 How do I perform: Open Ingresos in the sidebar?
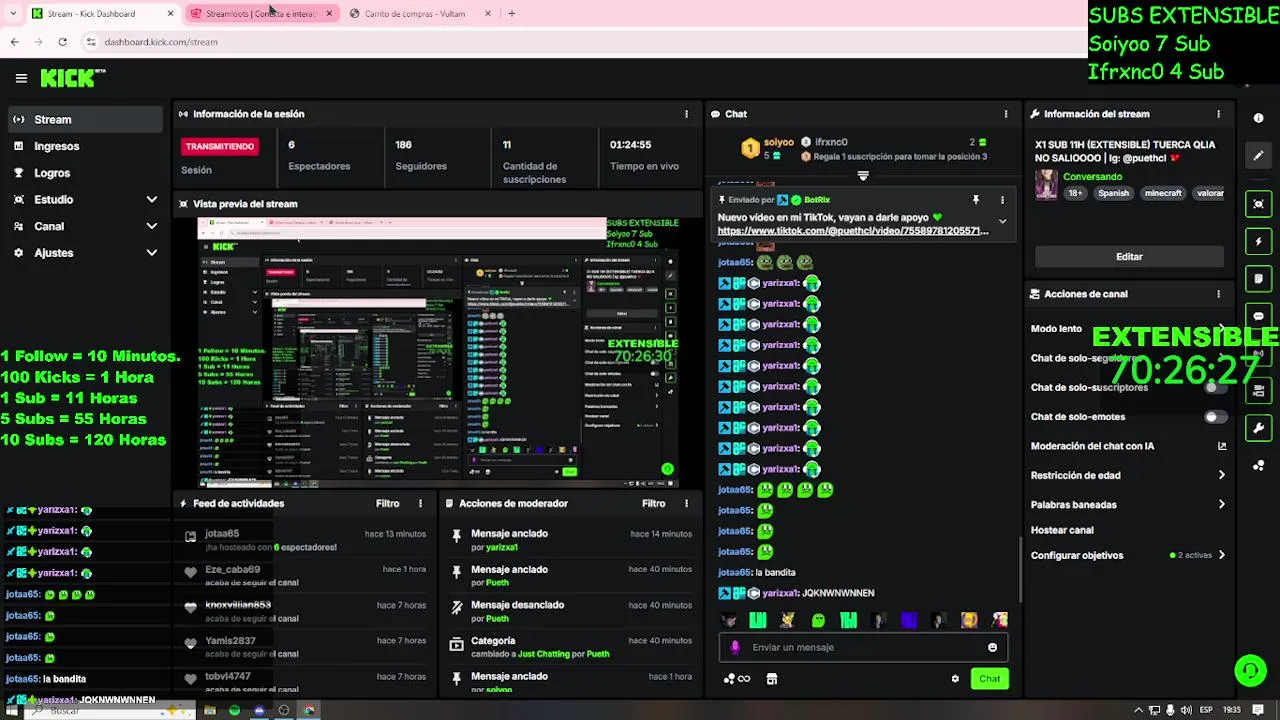pyautogui.click(x=85, y=146)
